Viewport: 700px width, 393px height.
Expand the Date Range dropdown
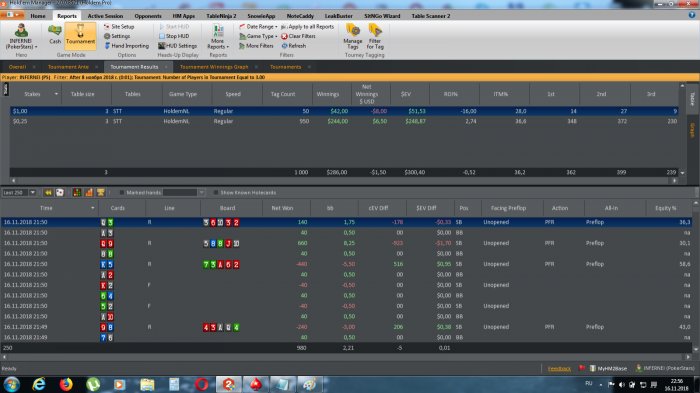click(258, 27)
